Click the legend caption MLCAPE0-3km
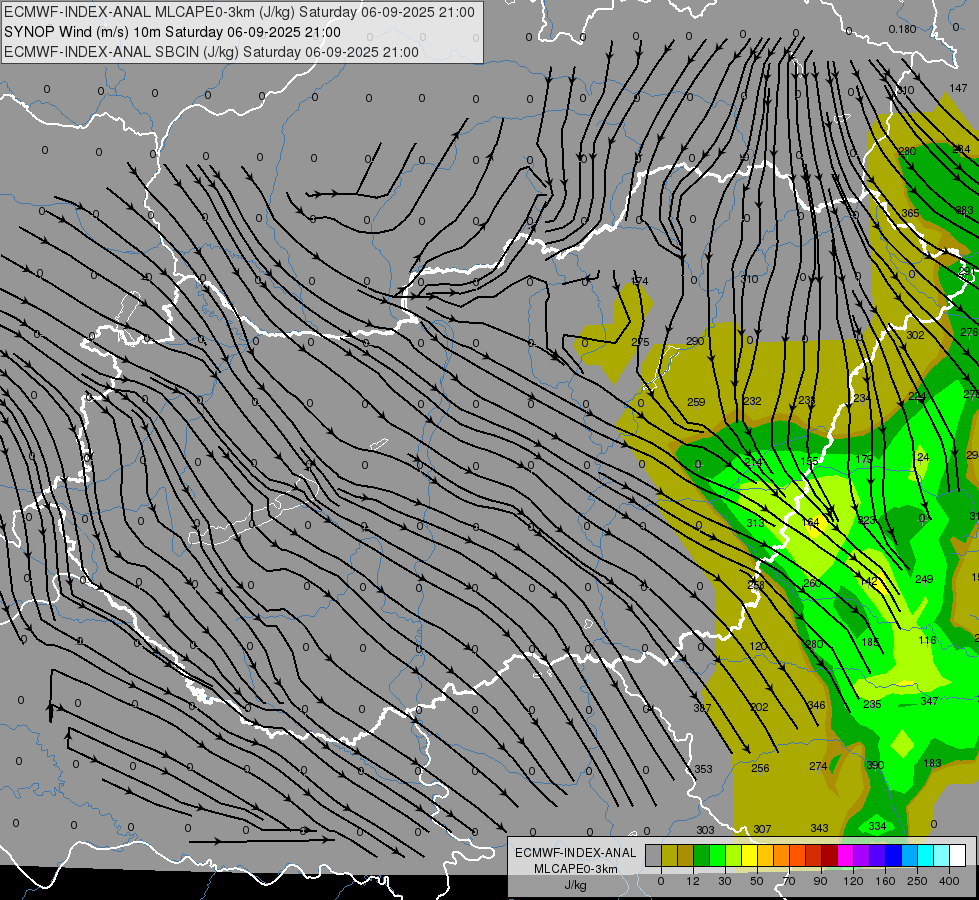Viewport: 979px width, 900px height. tap(575, 869)
